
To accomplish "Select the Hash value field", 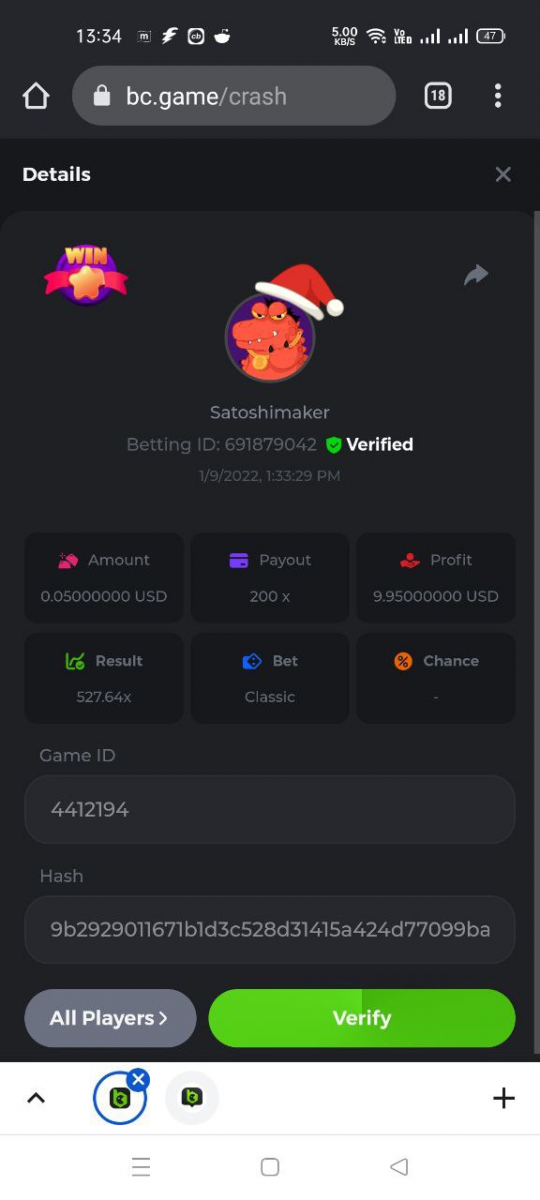I will click(270, 930).
